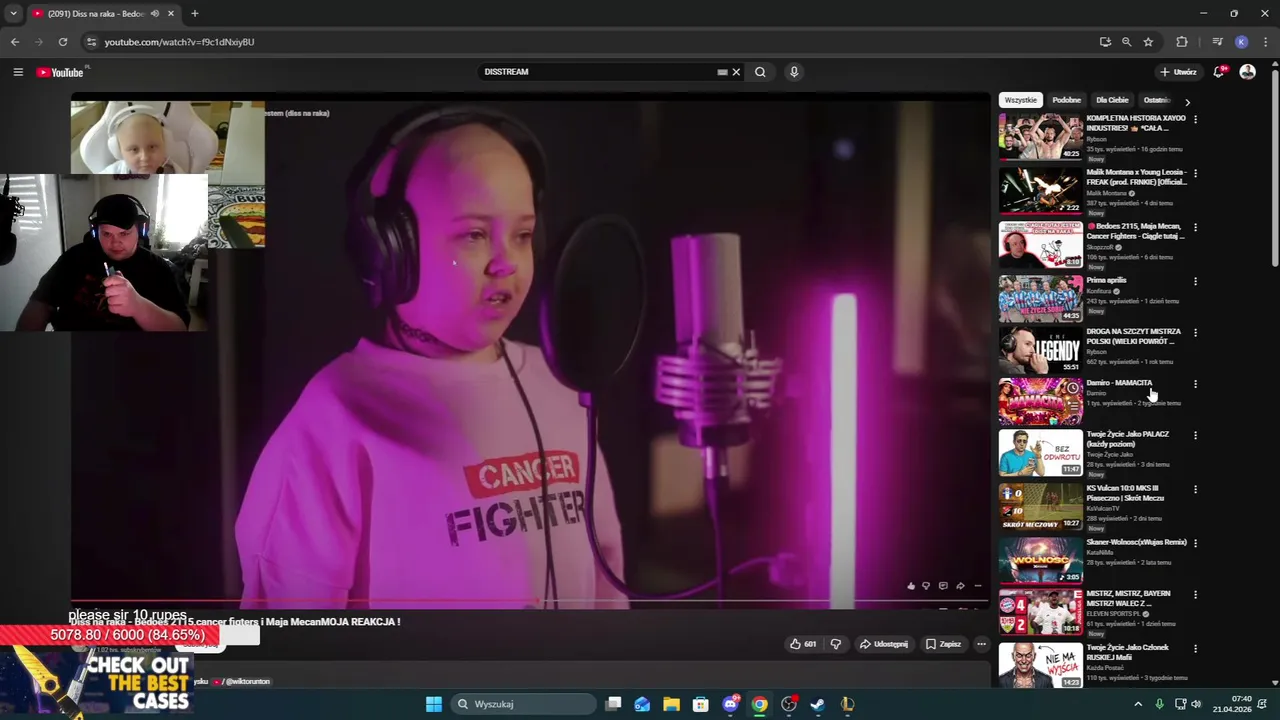Open File Explorer from the taskbar
The height and width of the screenshot is (720, 1280).
(671, 704)
